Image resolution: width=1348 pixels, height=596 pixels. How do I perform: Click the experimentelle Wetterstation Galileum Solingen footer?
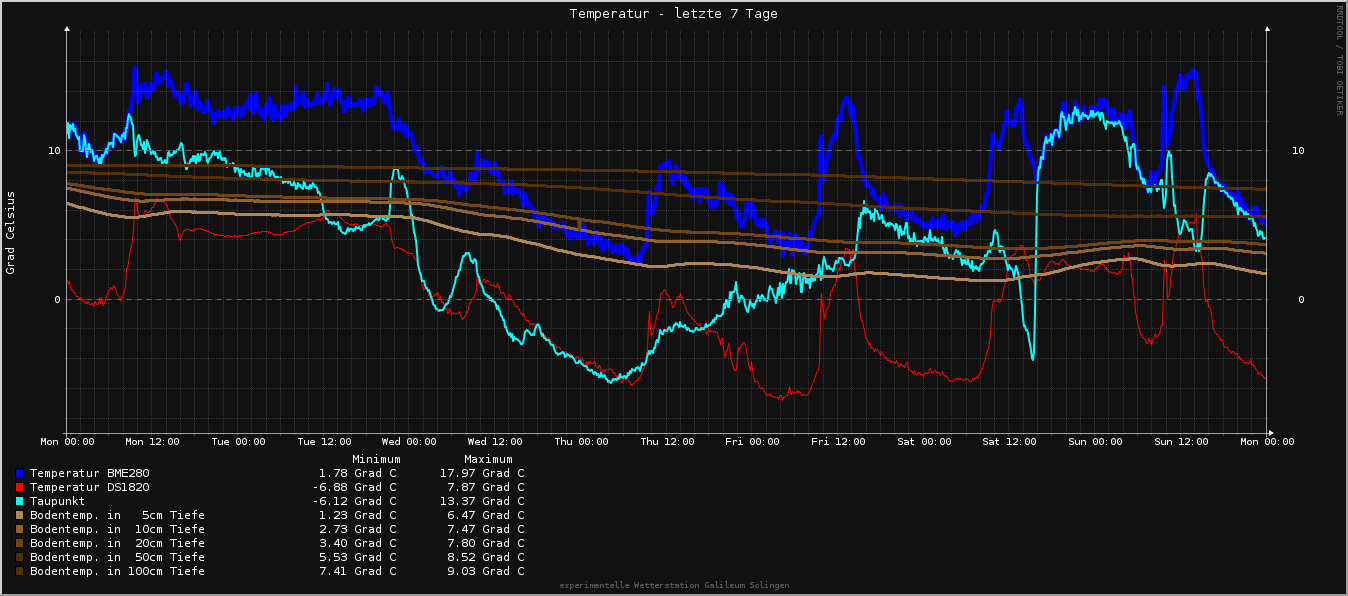pyautogui.click(x=674, y=585)
